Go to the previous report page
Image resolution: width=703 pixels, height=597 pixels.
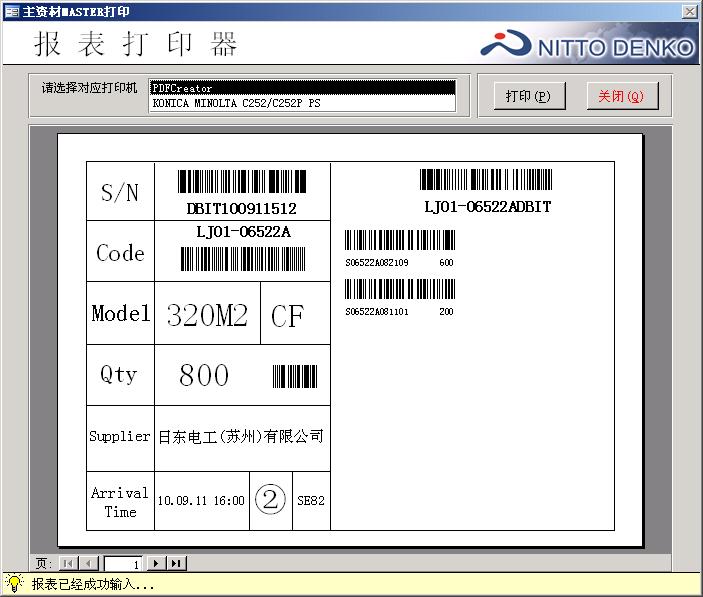pos(88,563)
